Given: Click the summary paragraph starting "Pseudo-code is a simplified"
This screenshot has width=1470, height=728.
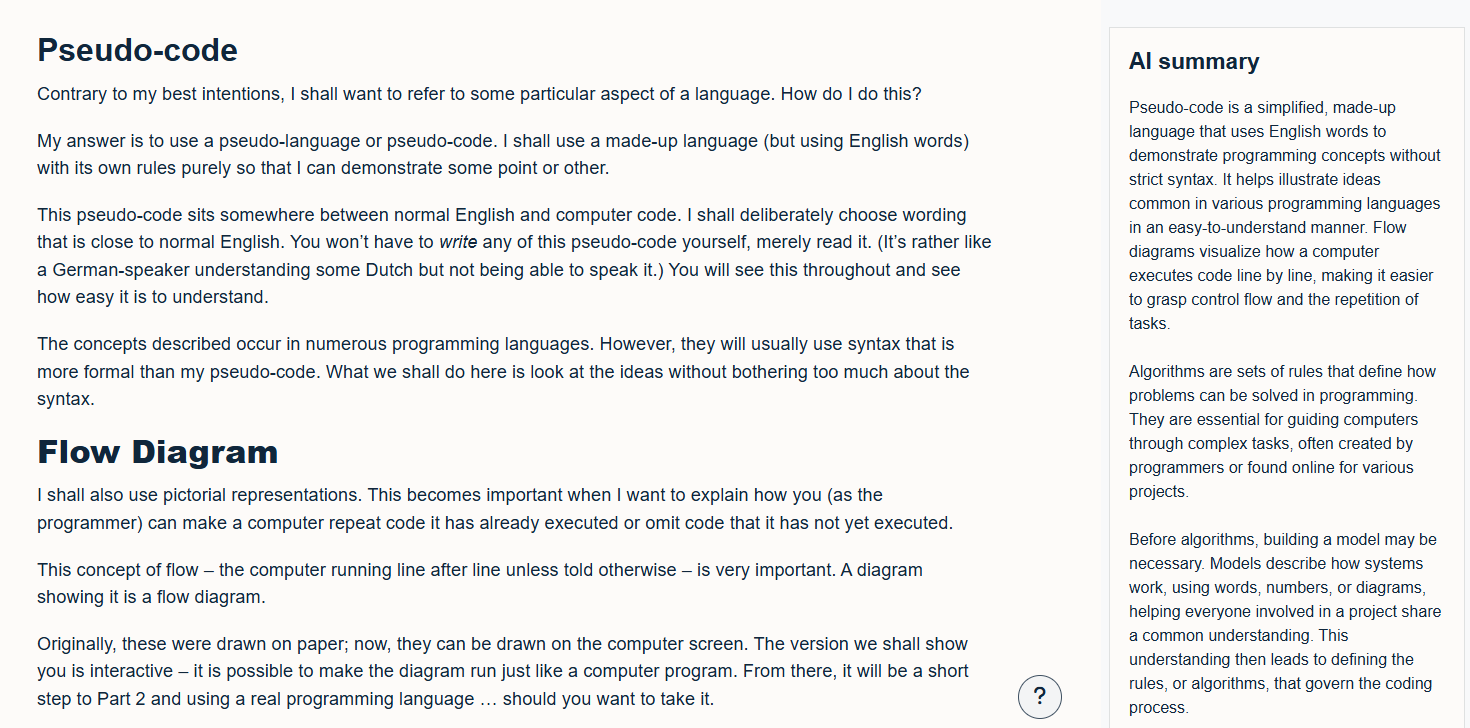Looking at the screenshot, I should click(1284, 215).
